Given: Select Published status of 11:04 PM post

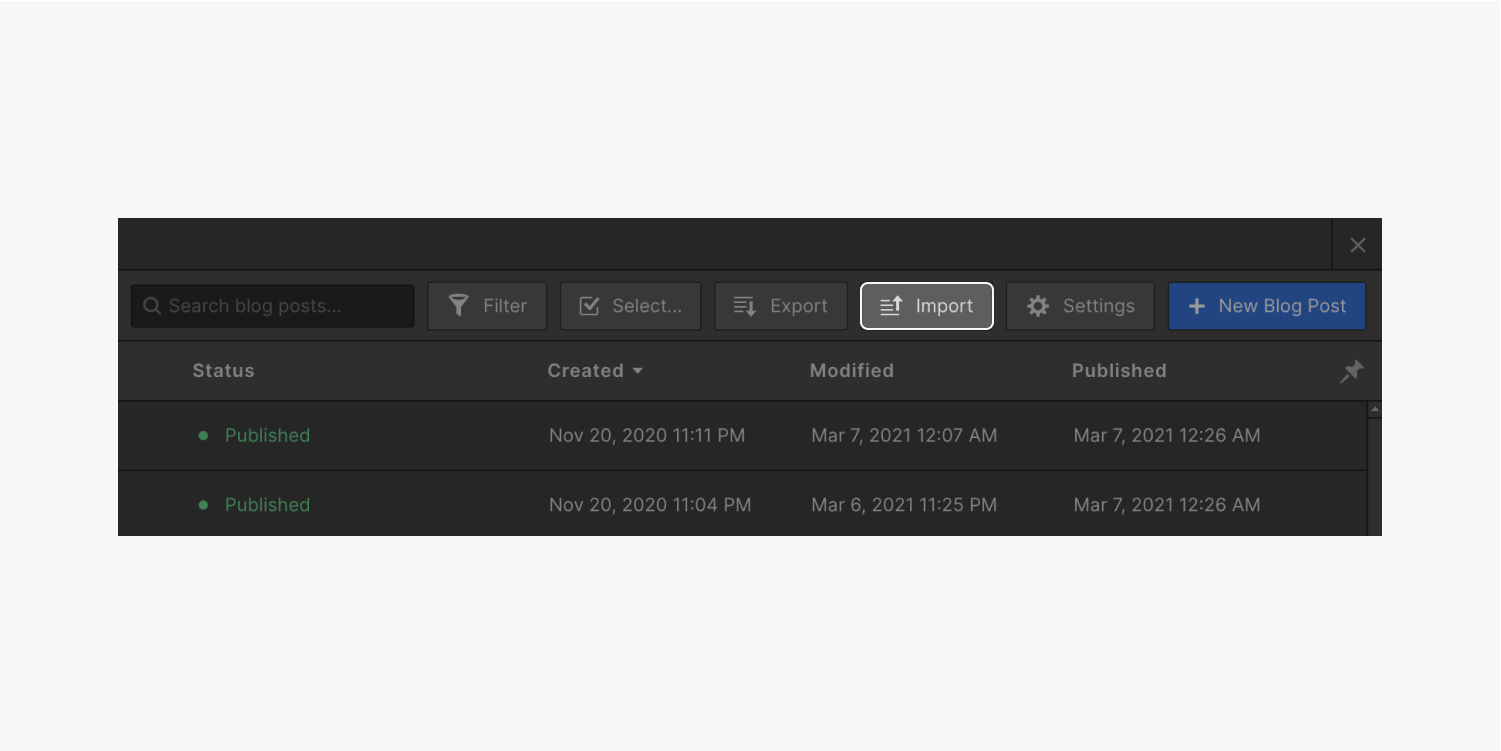Looking at the screenshot, I should click(267, 505).
